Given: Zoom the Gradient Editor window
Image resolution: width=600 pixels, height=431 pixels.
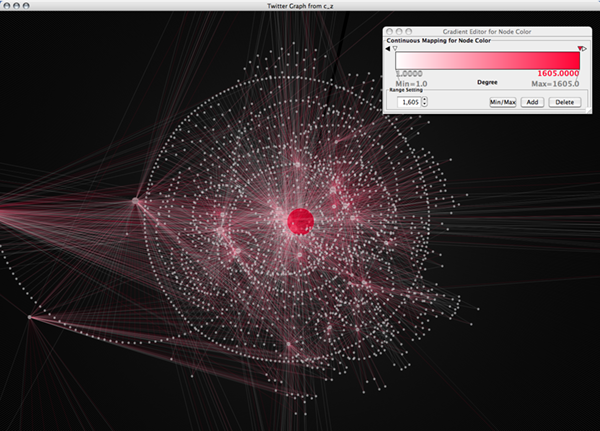Looking at the screenshot, I should point(408,33).
